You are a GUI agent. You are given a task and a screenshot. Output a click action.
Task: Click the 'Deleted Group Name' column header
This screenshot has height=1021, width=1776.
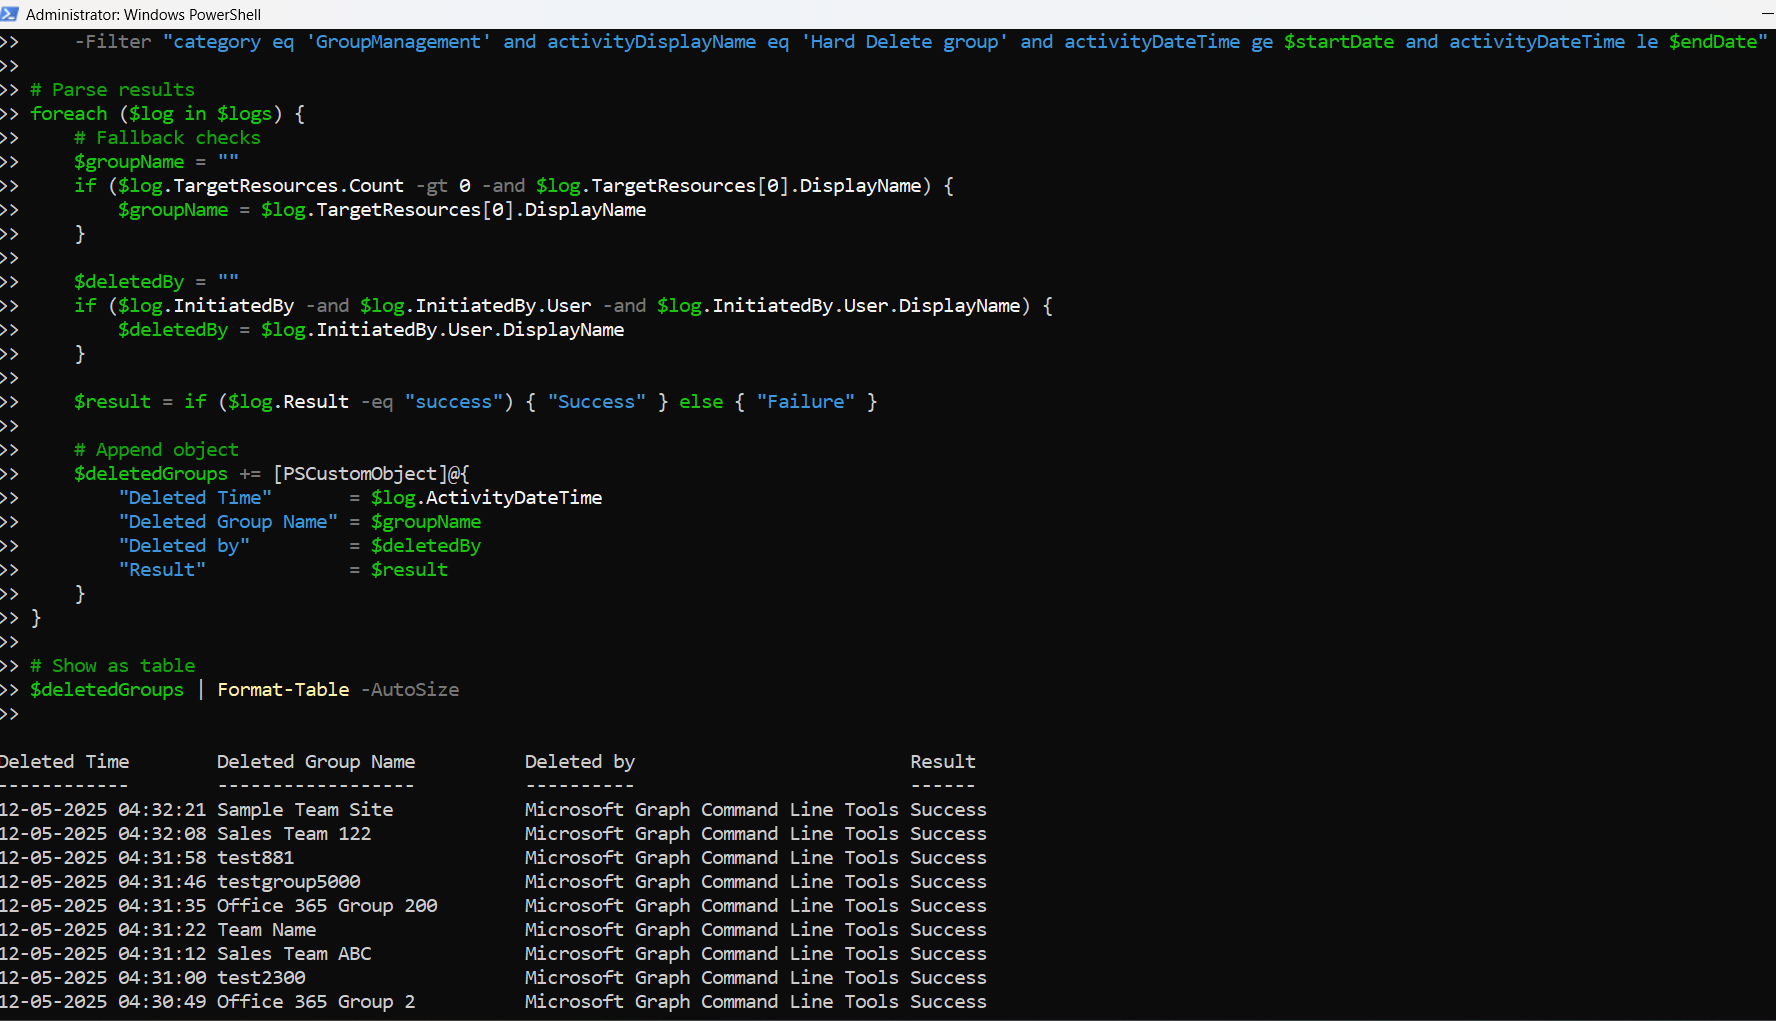point(315,762)
